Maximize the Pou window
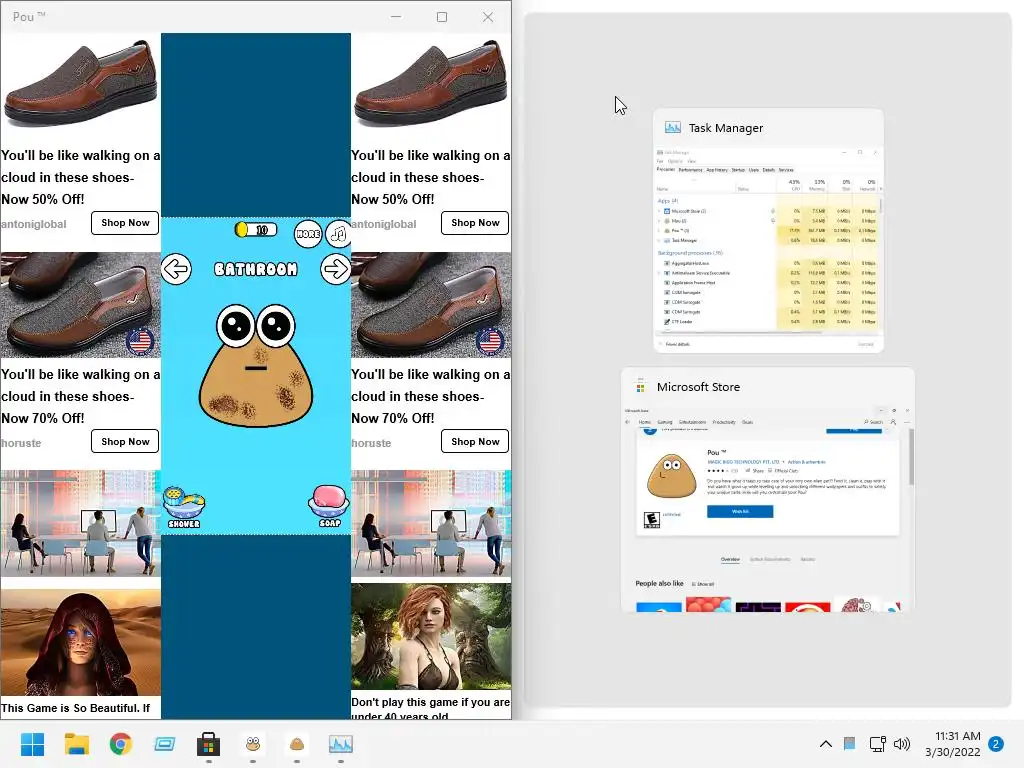The image size is (1024, 768). tap(442, 17)
